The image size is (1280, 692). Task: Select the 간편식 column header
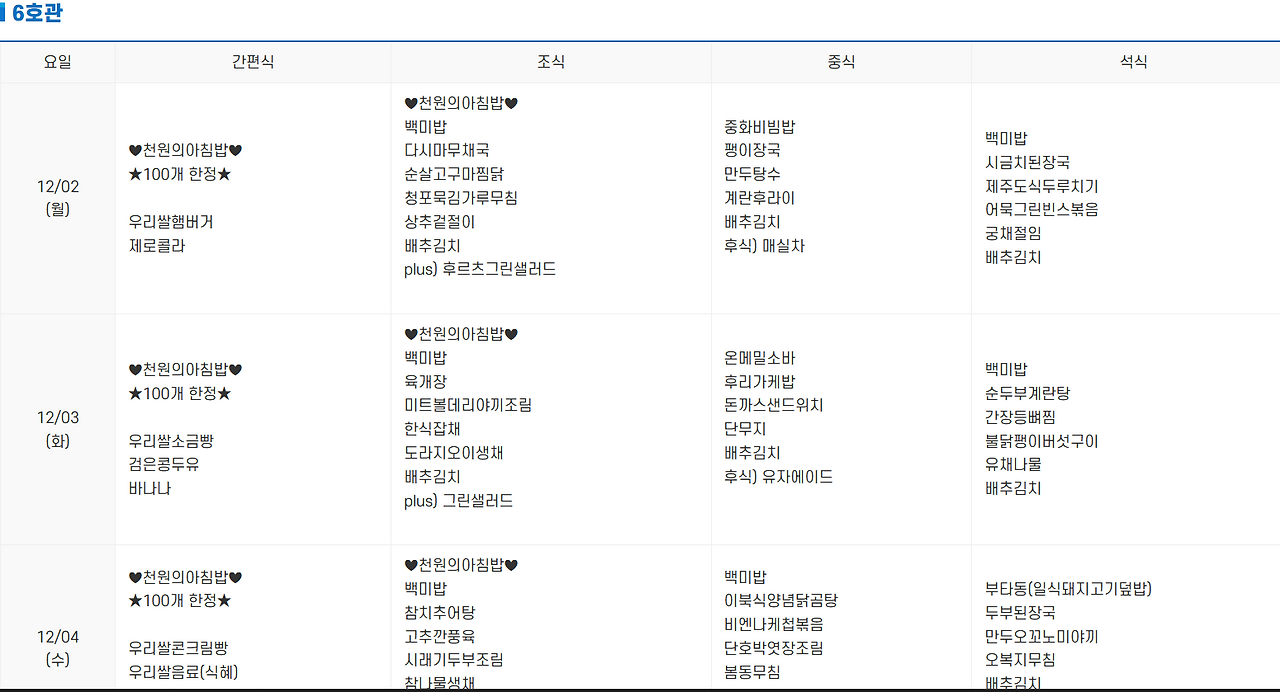[x=252, y=61]
